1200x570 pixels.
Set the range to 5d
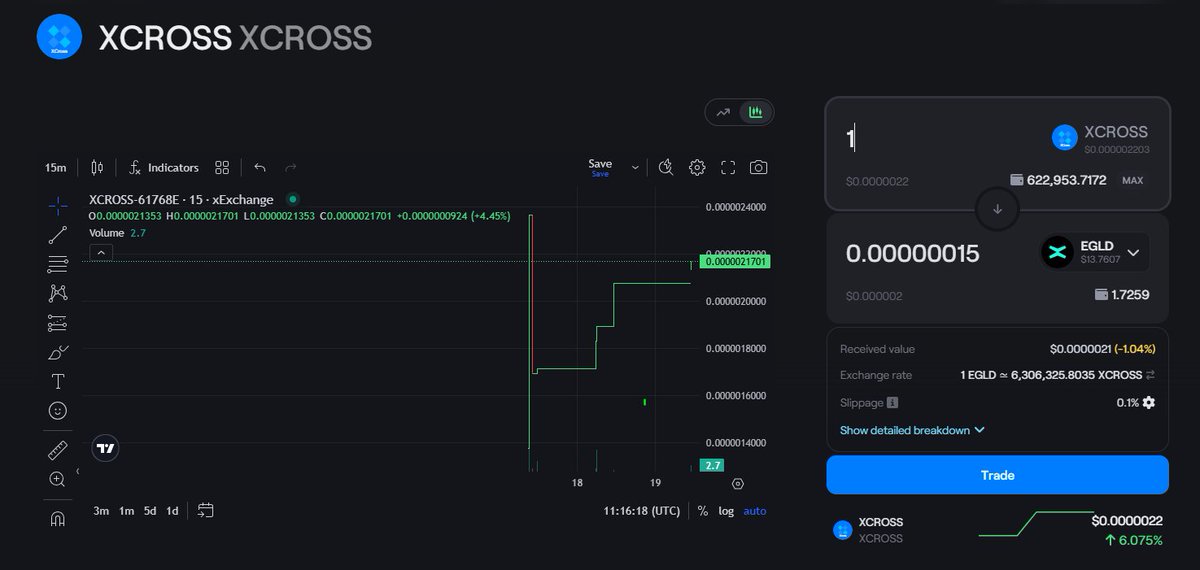[x=150, y=511]
